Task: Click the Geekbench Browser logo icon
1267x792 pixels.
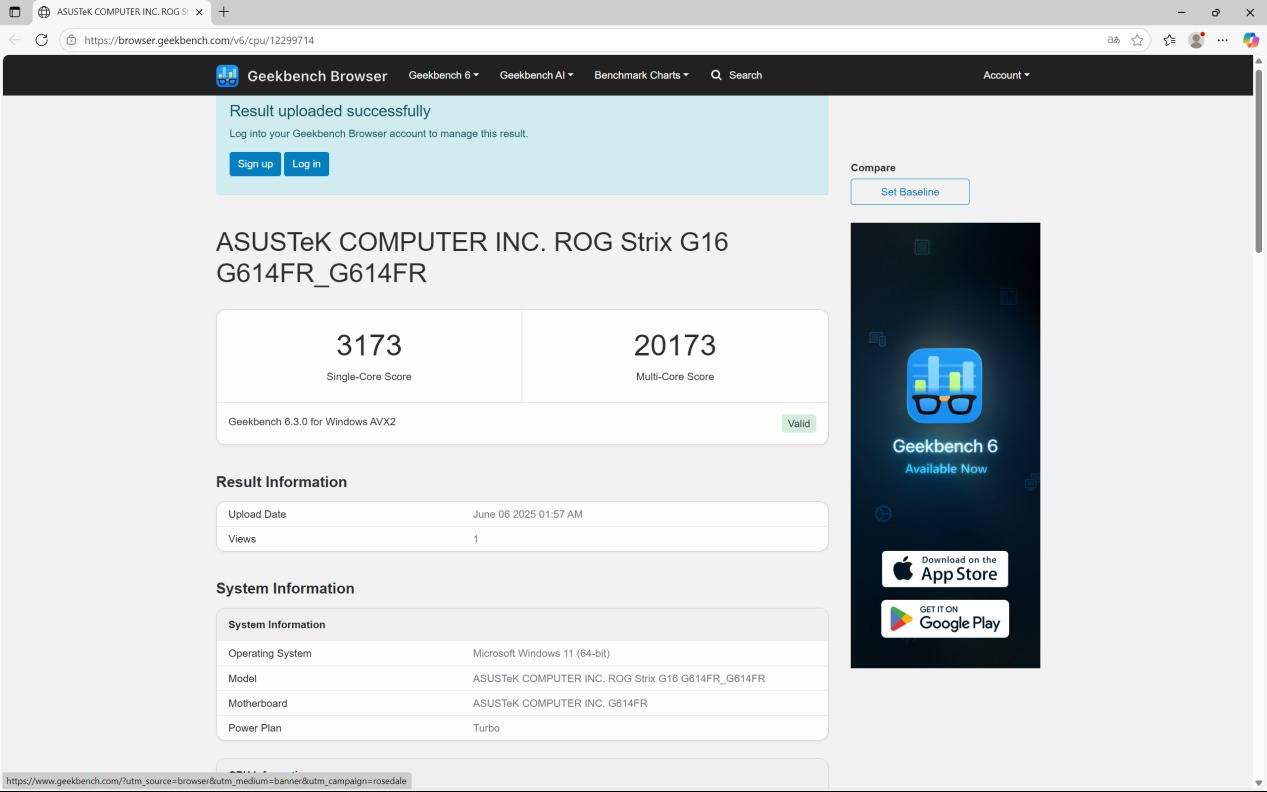Action: 227,76
